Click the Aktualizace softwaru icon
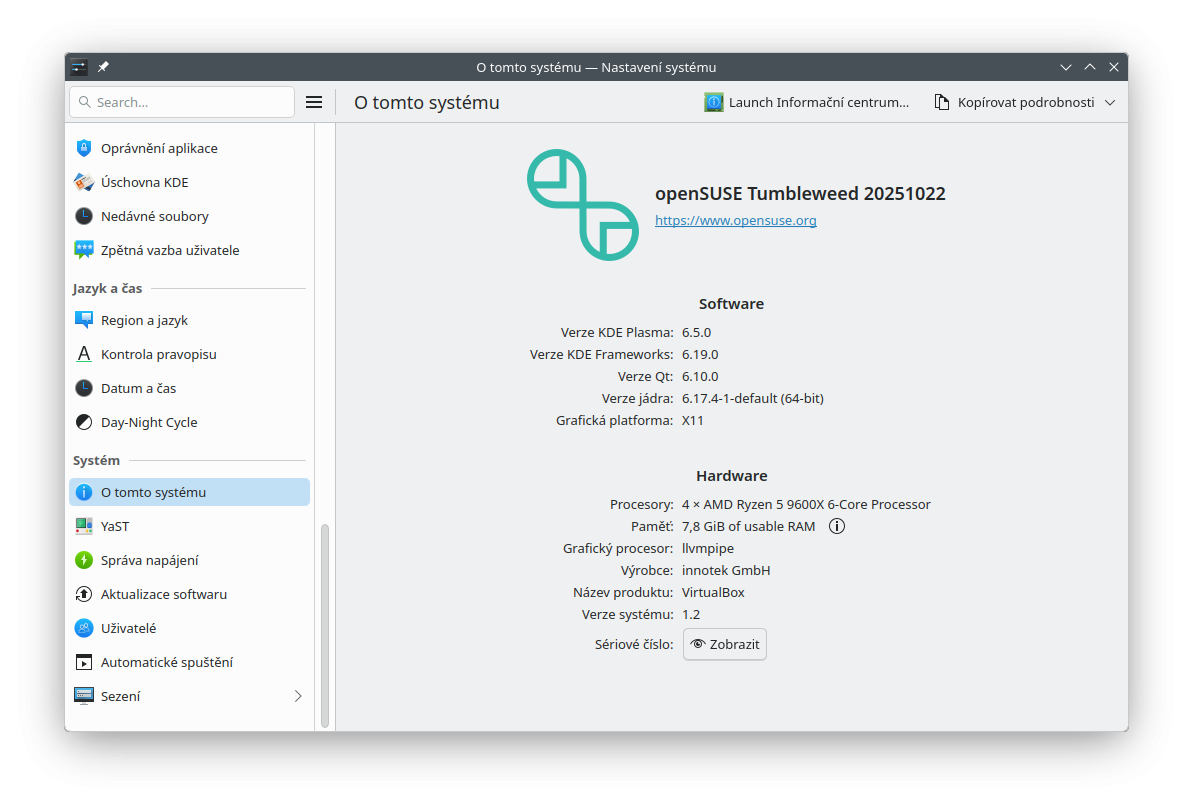Image resolution: width=1193 pixels, height=808 pixels. (84, 594)
